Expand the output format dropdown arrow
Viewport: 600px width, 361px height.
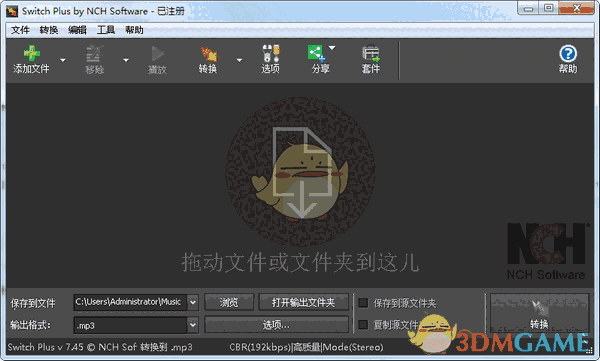(x=193, y=325)
